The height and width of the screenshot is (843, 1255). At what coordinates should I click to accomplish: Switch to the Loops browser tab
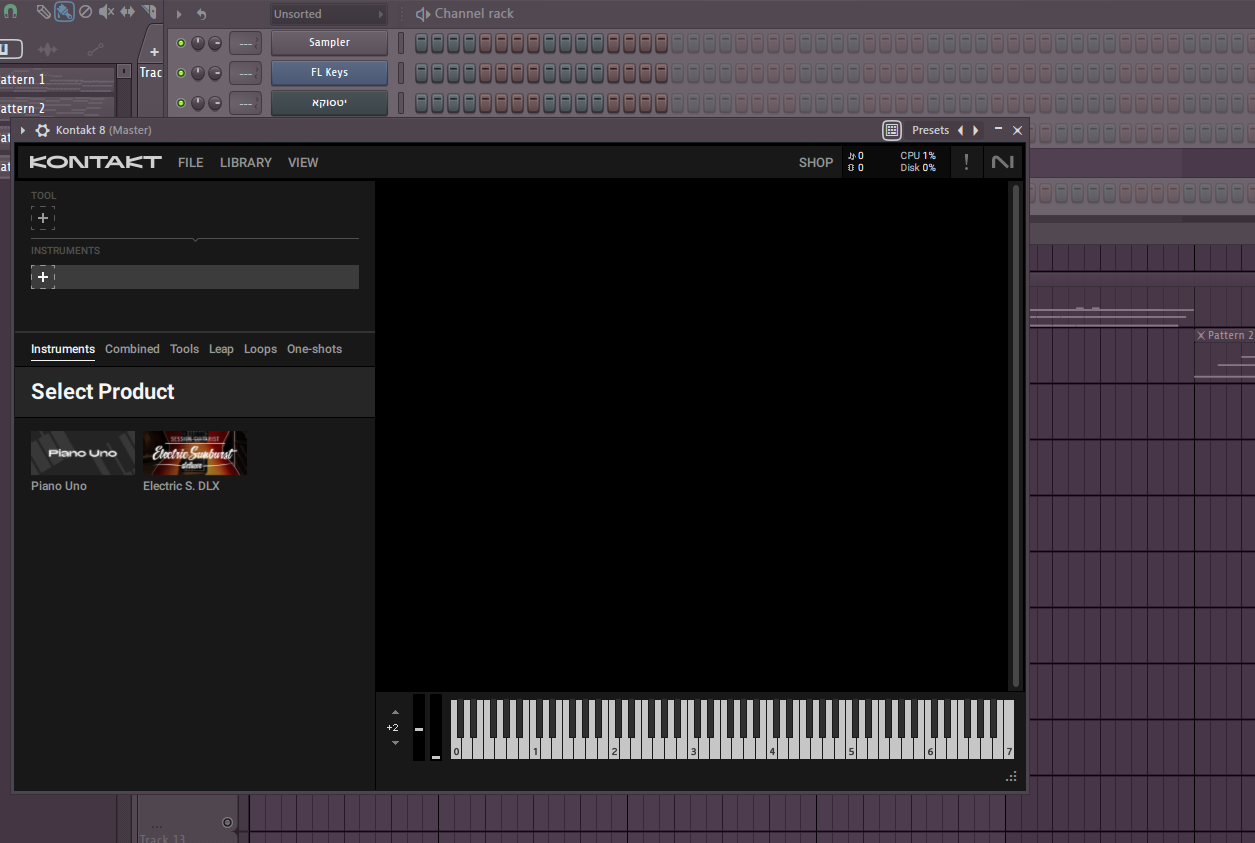[260, 349]
